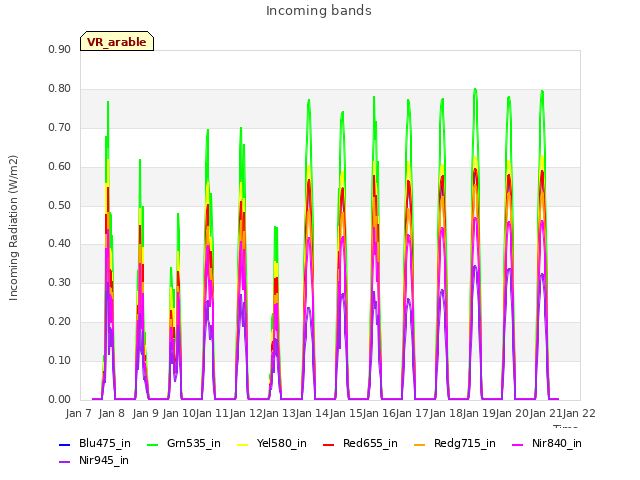
Task: Toggle the Blu475_in legend label
Action: (x=105, y=444)
